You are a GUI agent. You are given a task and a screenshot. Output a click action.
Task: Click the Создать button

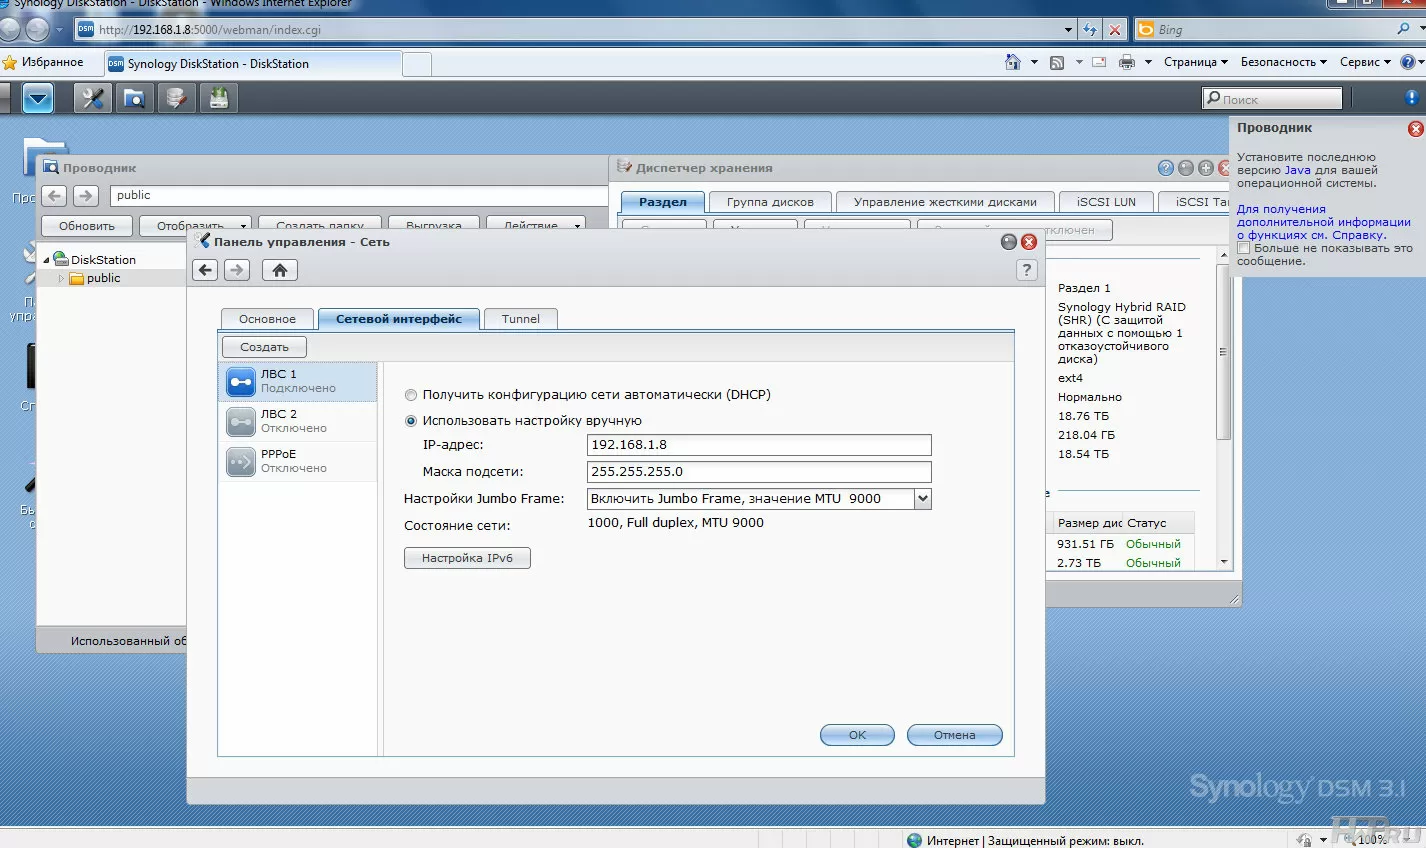click(264, 347)
